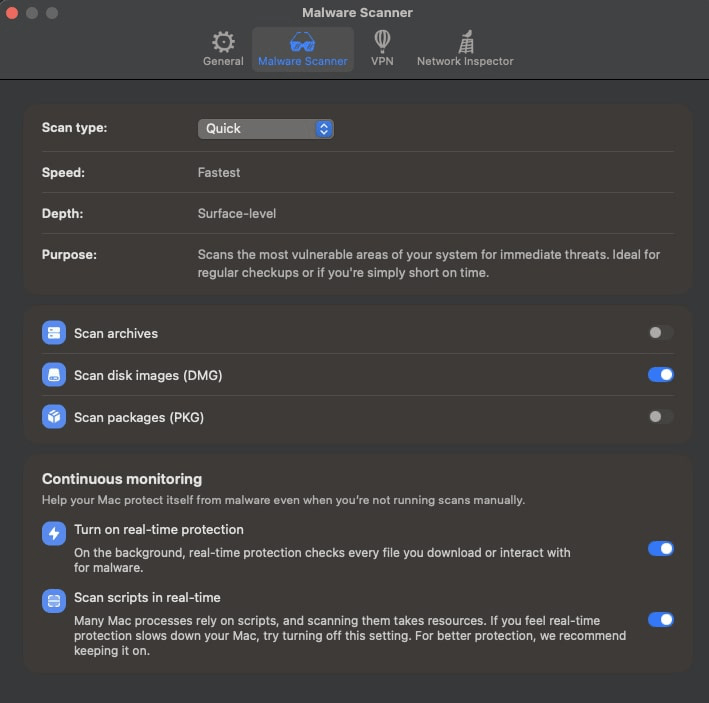The image size is (709, 703).
Task: Enable the Scan packages (PKG) switch
Action: click(661, 416)
